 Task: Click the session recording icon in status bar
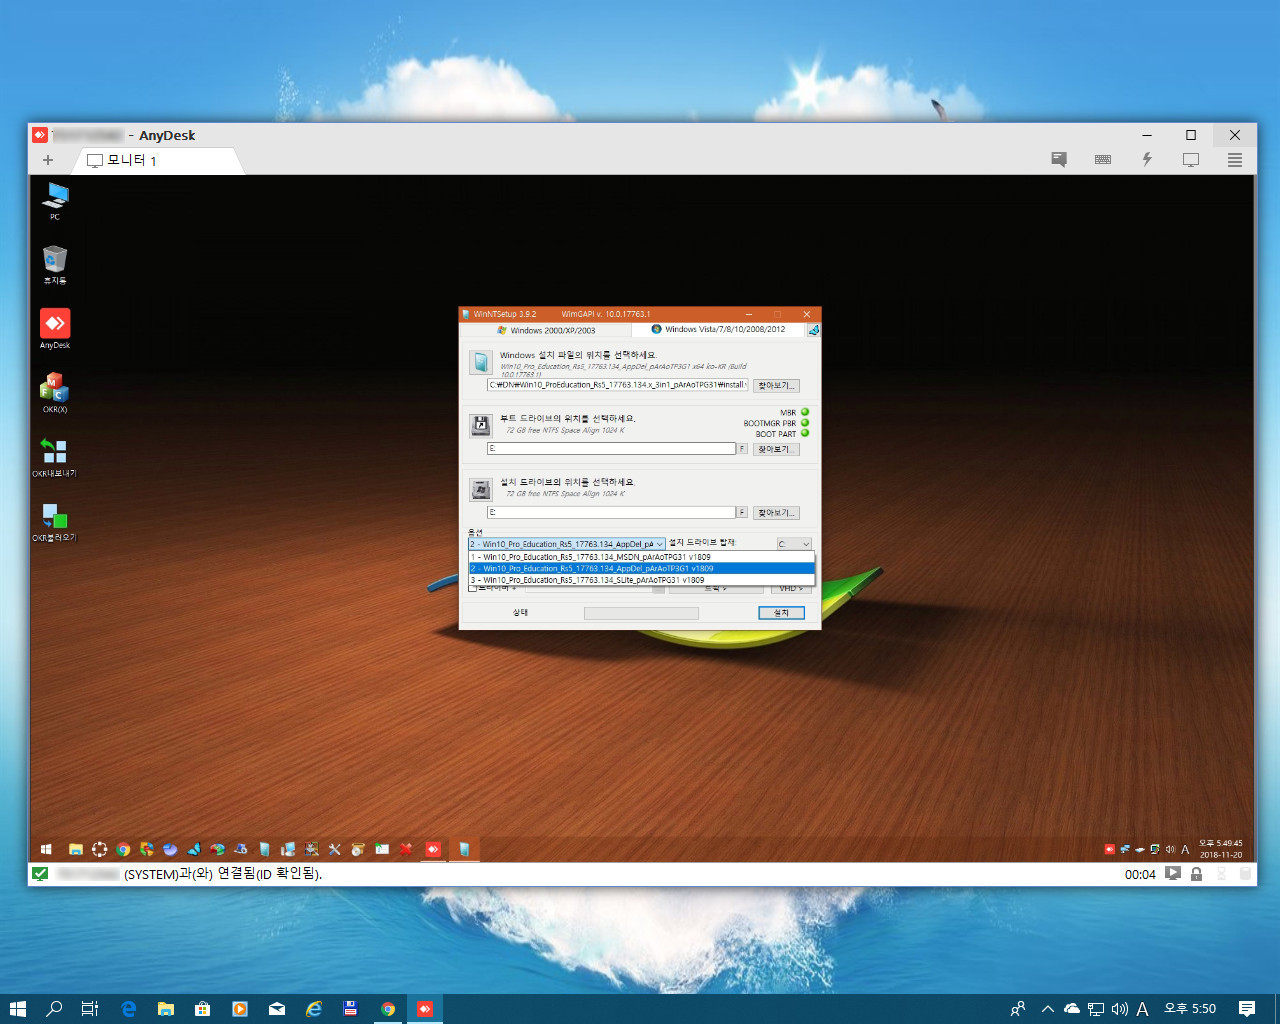pos(1173,873)
